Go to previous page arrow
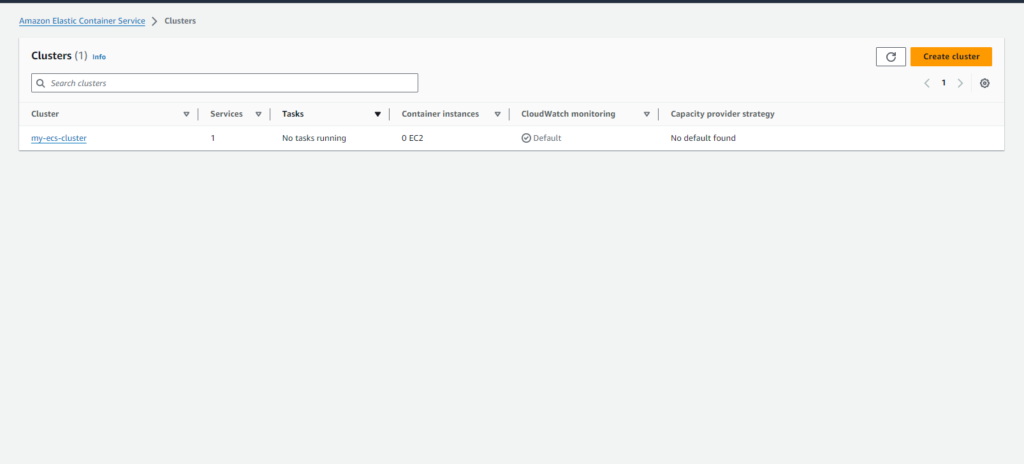The height and width of the screenshot is (464, 1024). pyautogui.click(x=927, y=83)
